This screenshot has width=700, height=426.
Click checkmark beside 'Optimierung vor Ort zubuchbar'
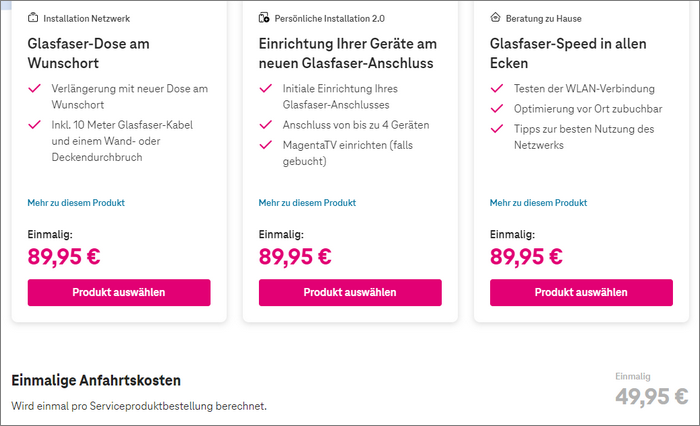coord(496,108)
